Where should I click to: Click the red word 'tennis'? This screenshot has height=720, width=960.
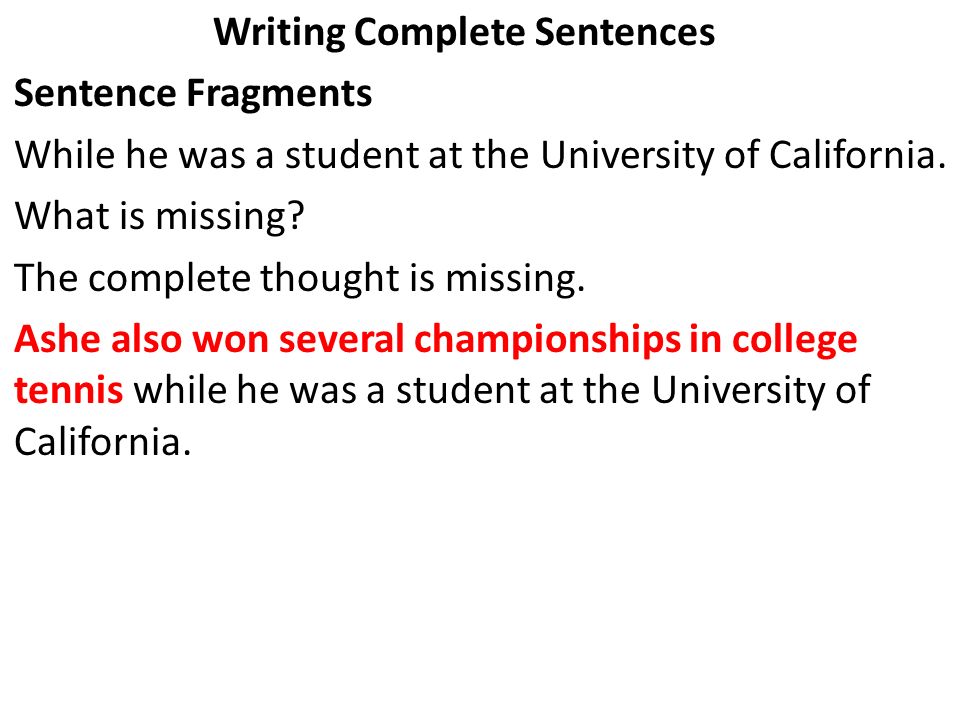(x=69, y=390)
